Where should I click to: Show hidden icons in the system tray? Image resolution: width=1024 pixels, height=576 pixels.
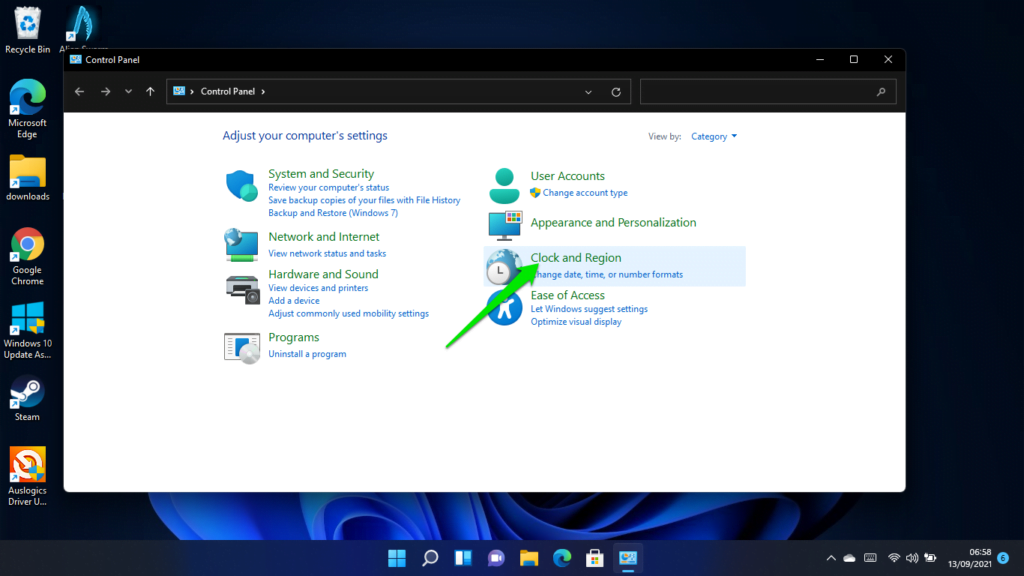[830, 558]
